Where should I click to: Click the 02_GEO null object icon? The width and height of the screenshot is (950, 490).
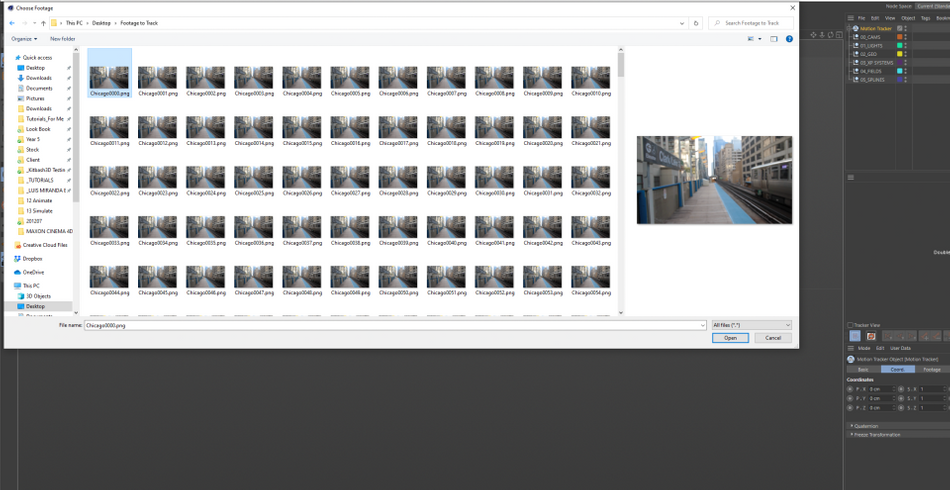(855, 54)
